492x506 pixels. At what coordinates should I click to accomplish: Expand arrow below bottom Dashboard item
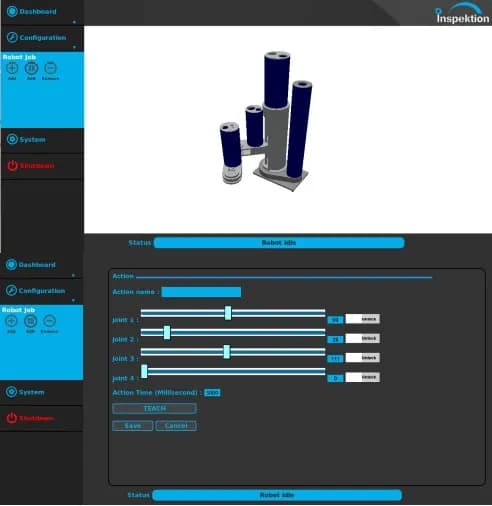(x=73, y=275)
